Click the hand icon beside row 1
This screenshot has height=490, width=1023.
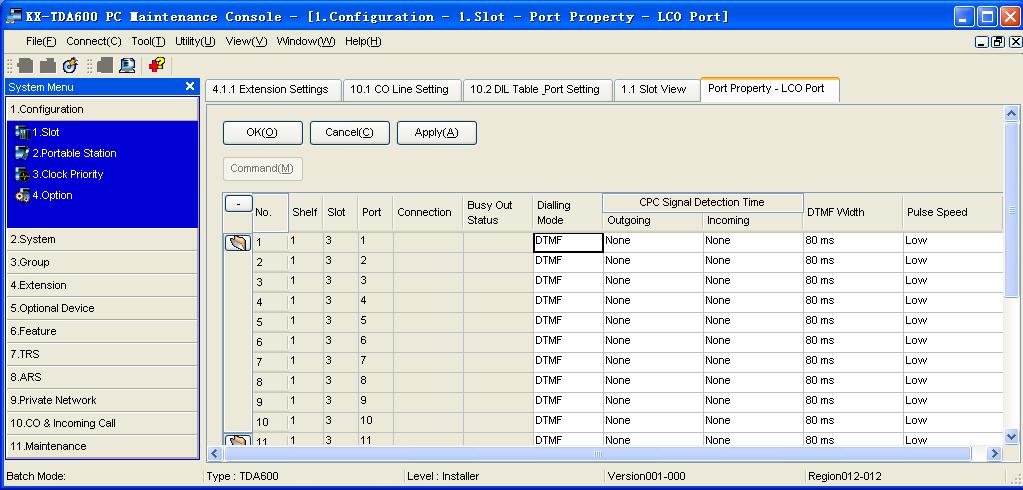237,243
